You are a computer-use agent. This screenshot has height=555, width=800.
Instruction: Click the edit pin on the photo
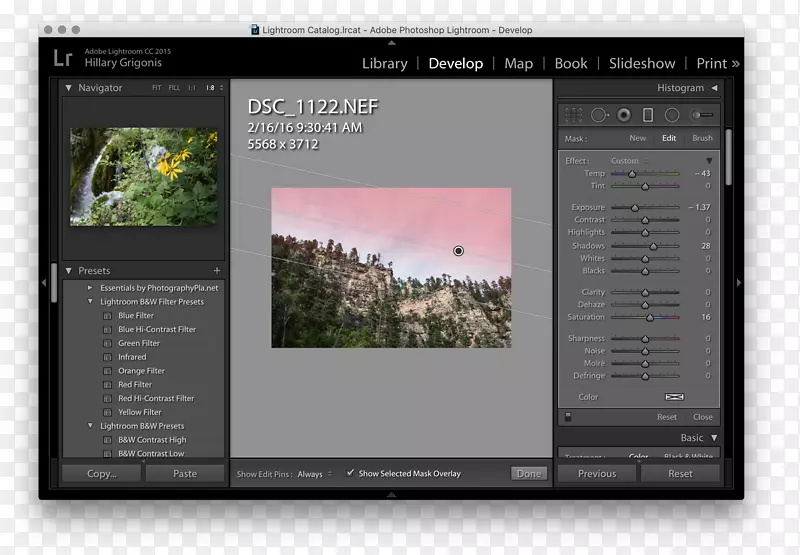pos(458,251)
